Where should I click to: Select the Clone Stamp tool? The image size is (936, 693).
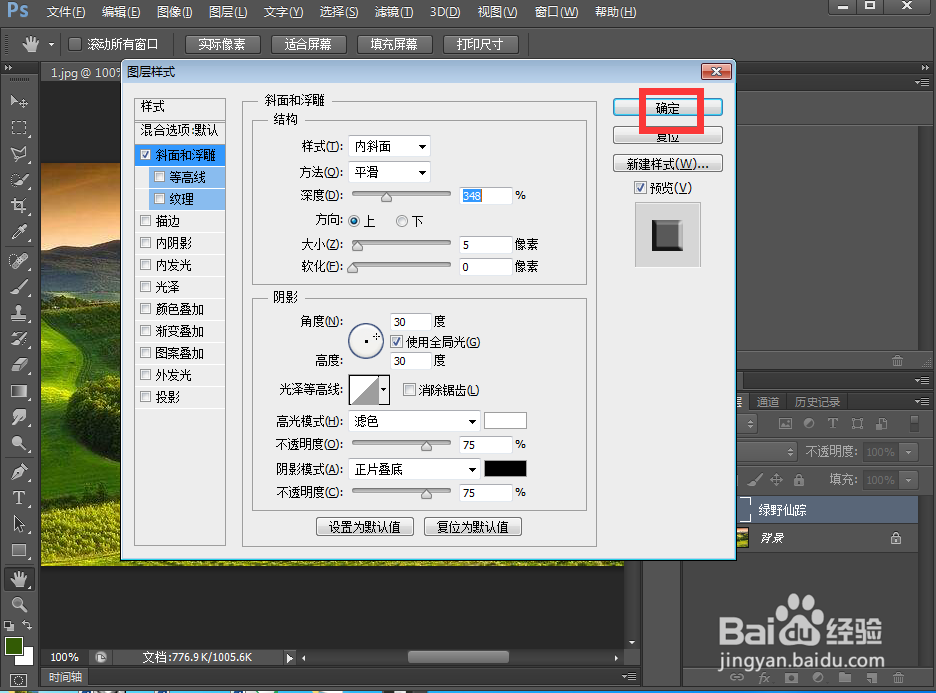(x=18, y=311)
